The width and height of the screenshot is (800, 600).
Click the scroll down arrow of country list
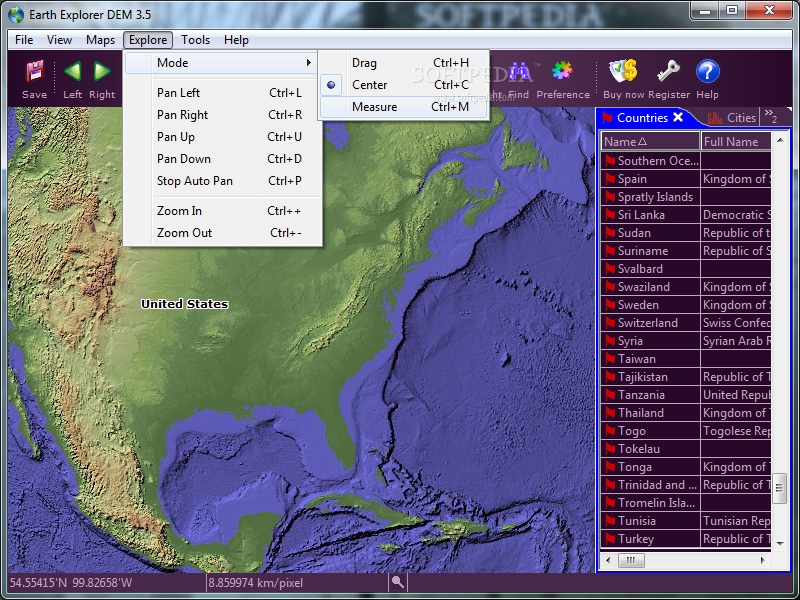pyautogui.click(x=780, y=544)
